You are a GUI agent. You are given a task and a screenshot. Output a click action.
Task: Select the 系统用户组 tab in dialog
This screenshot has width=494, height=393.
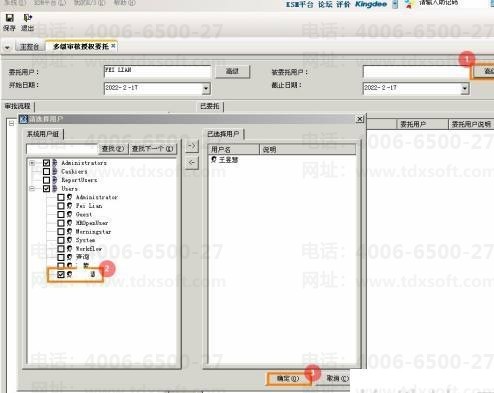click(x=43, y=134)
